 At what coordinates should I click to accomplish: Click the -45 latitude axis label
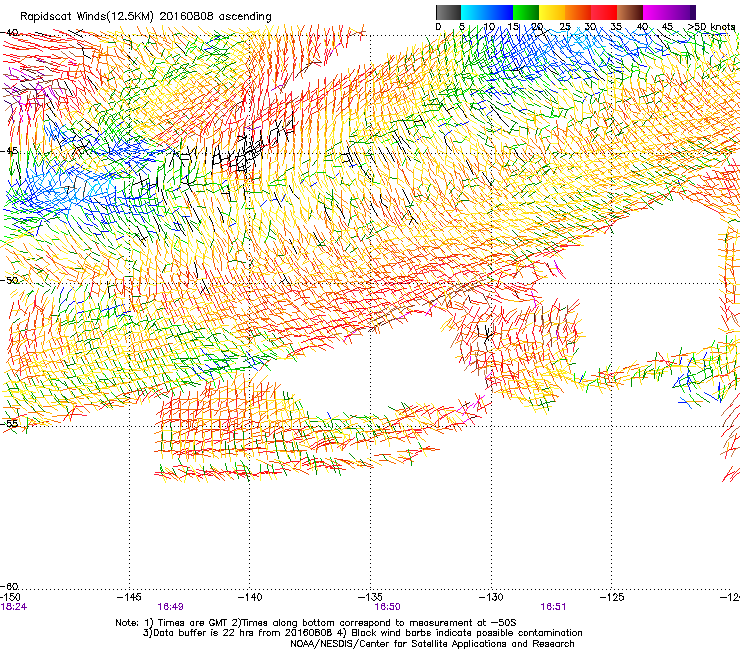[x=9, y=151]
